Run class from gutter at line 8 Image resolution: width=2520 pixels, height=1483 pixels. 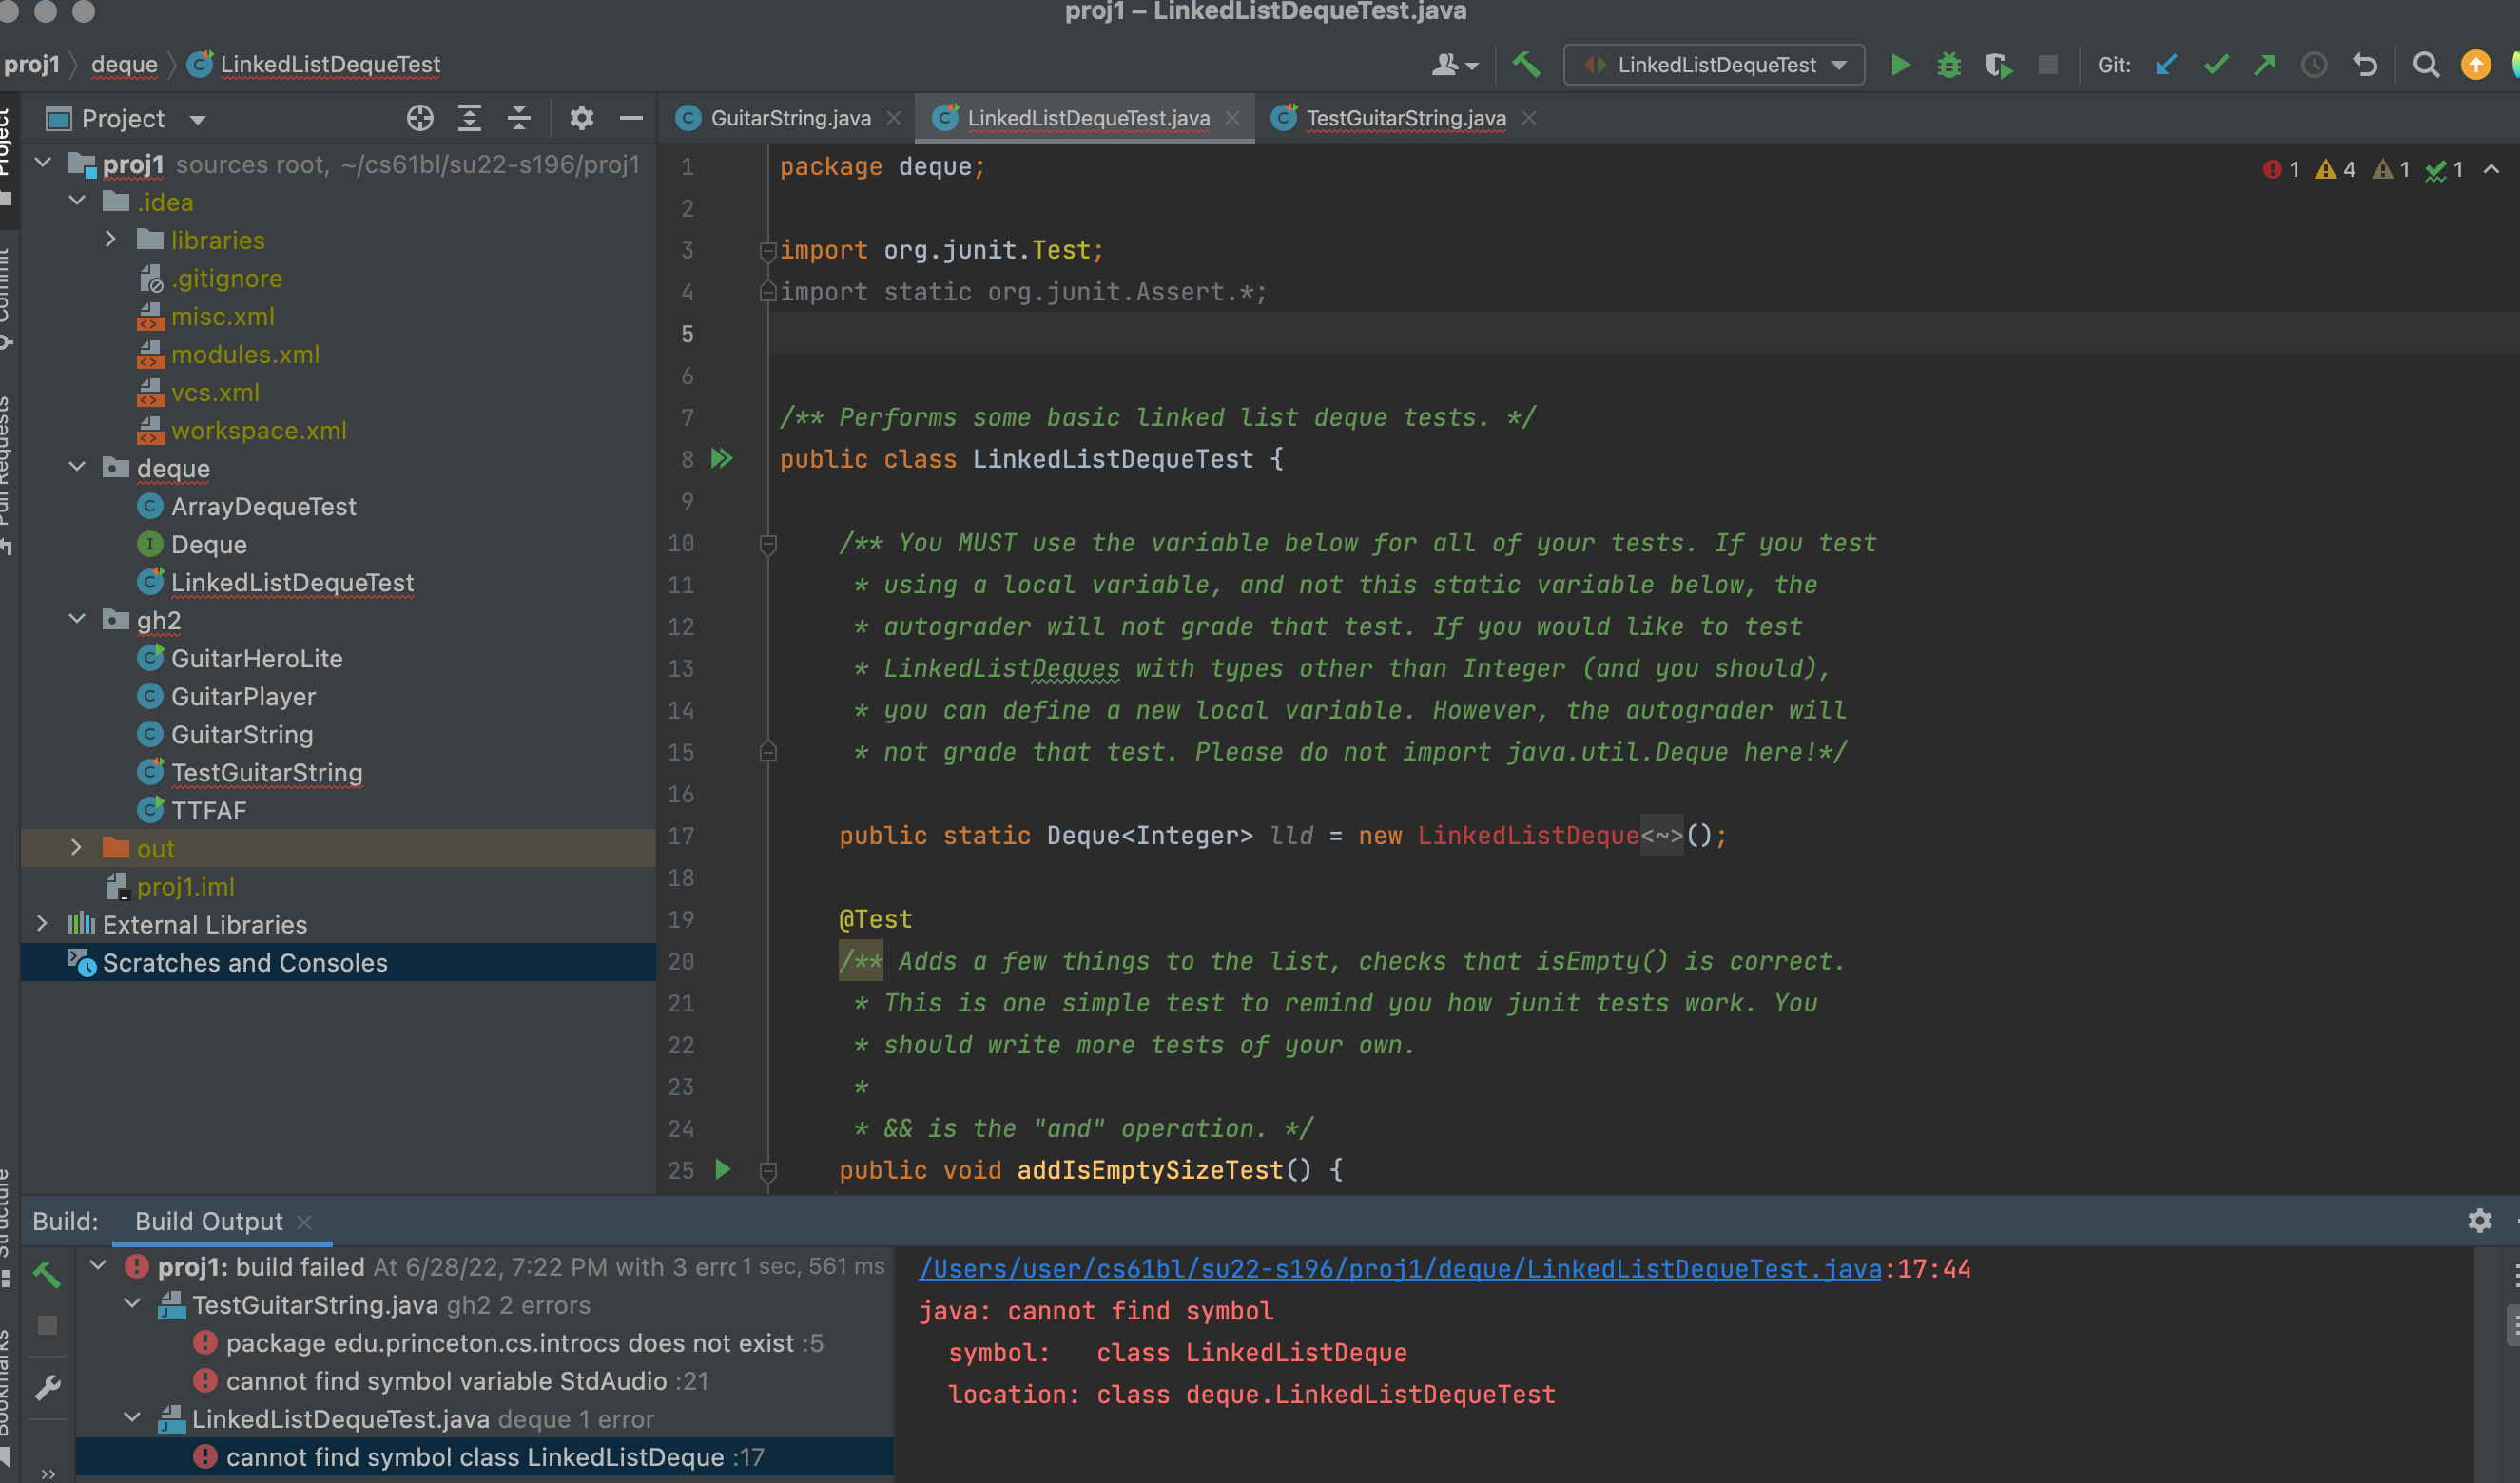coord(722,459)
